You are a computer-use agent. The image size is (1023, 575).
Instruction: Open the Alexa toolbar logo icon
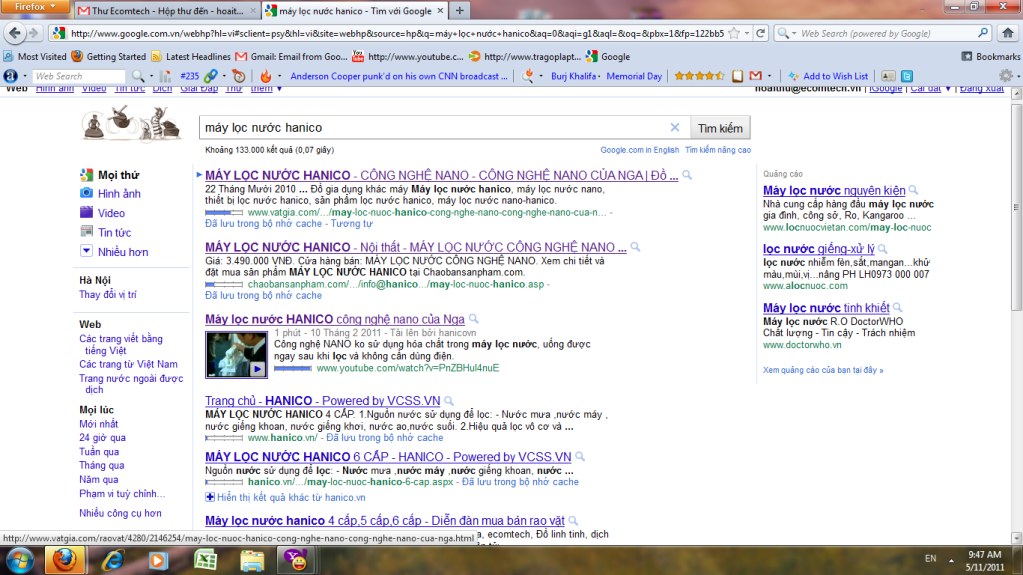[10, 76]
